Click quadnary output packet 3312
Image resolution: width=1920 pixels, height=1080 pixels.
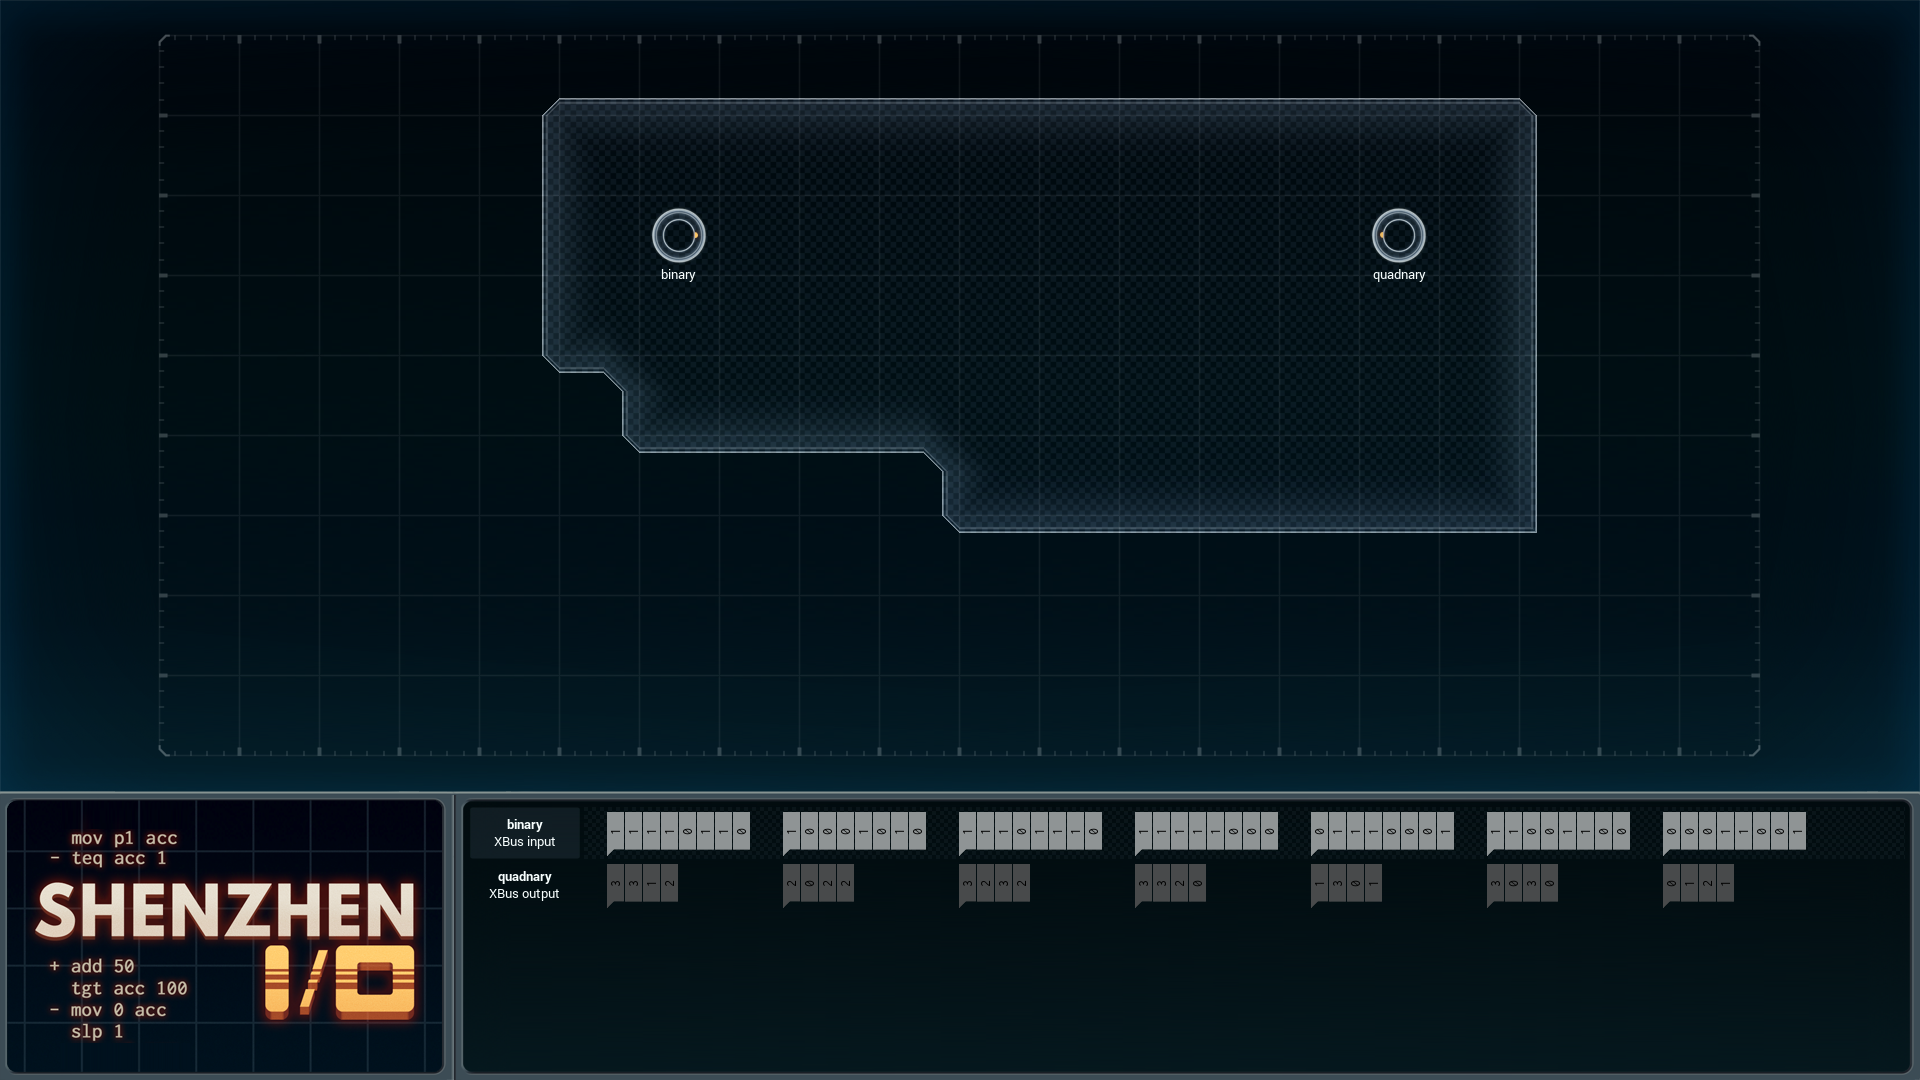pos(642,884)
